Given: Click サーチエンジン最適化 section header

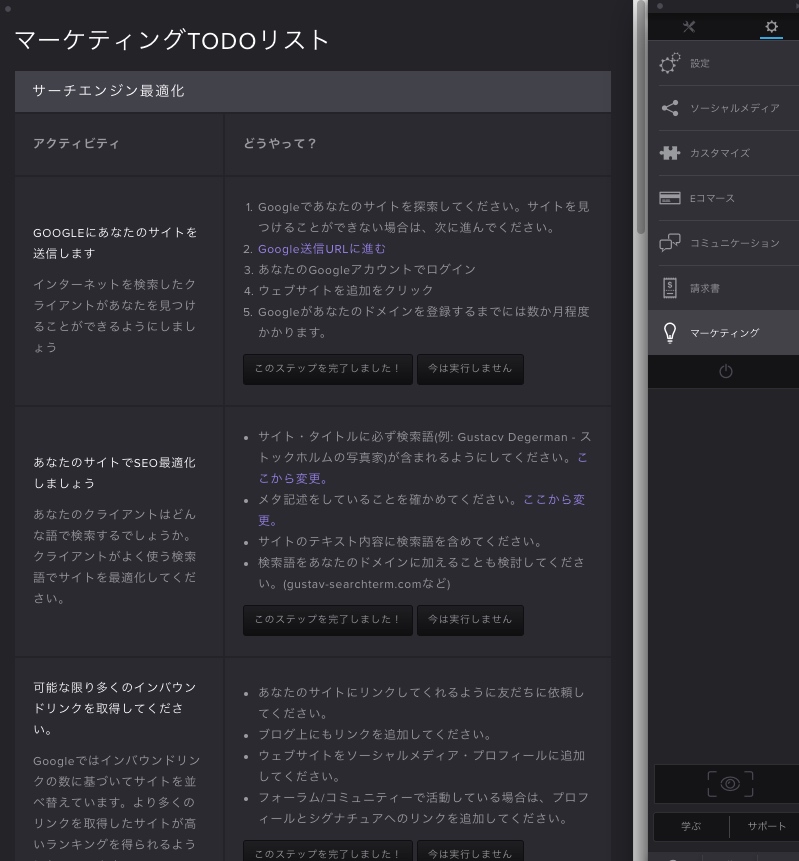Looking at the screenshot, I should (312, 91).
